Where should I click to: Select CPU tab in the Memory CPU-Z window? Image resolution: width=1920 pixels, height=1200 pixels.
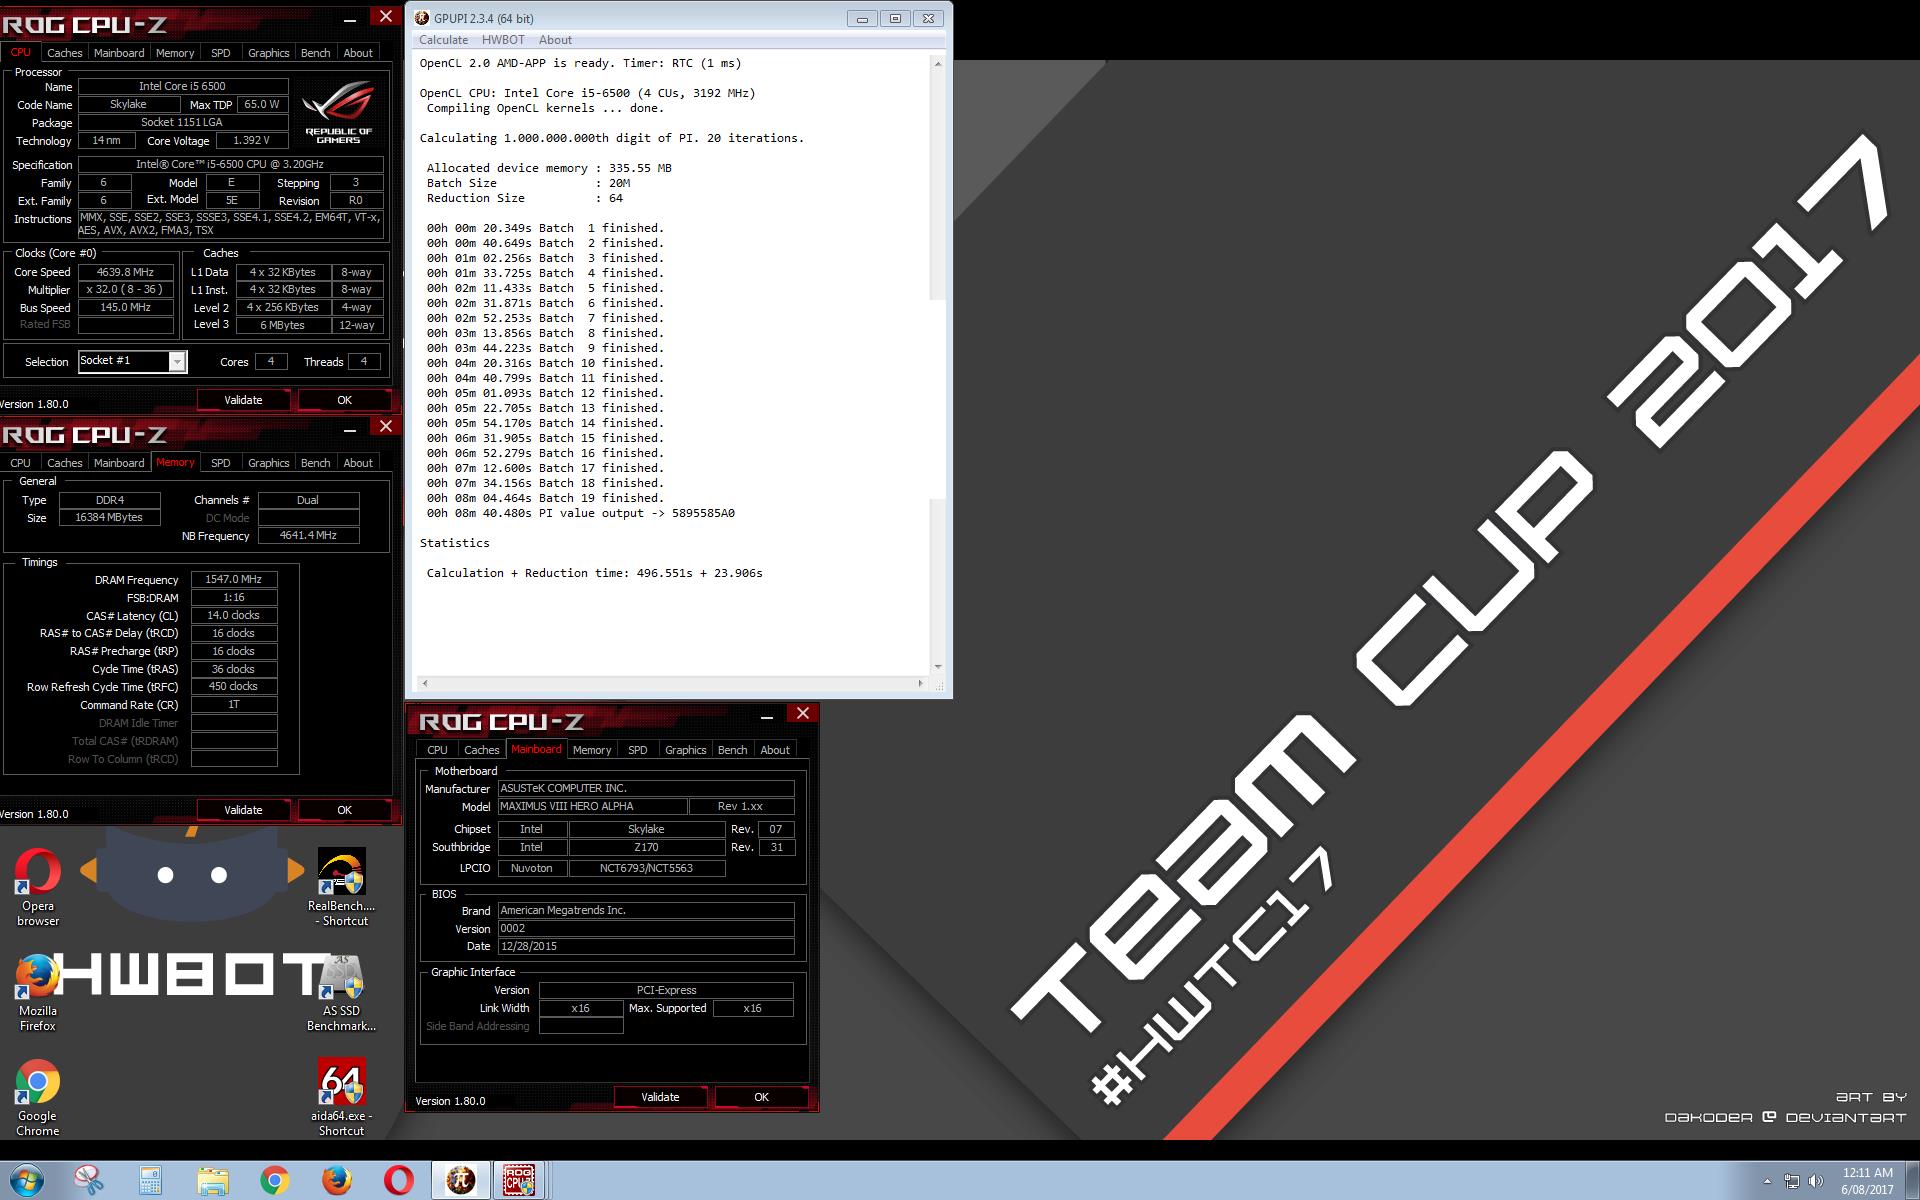[20, 463]
